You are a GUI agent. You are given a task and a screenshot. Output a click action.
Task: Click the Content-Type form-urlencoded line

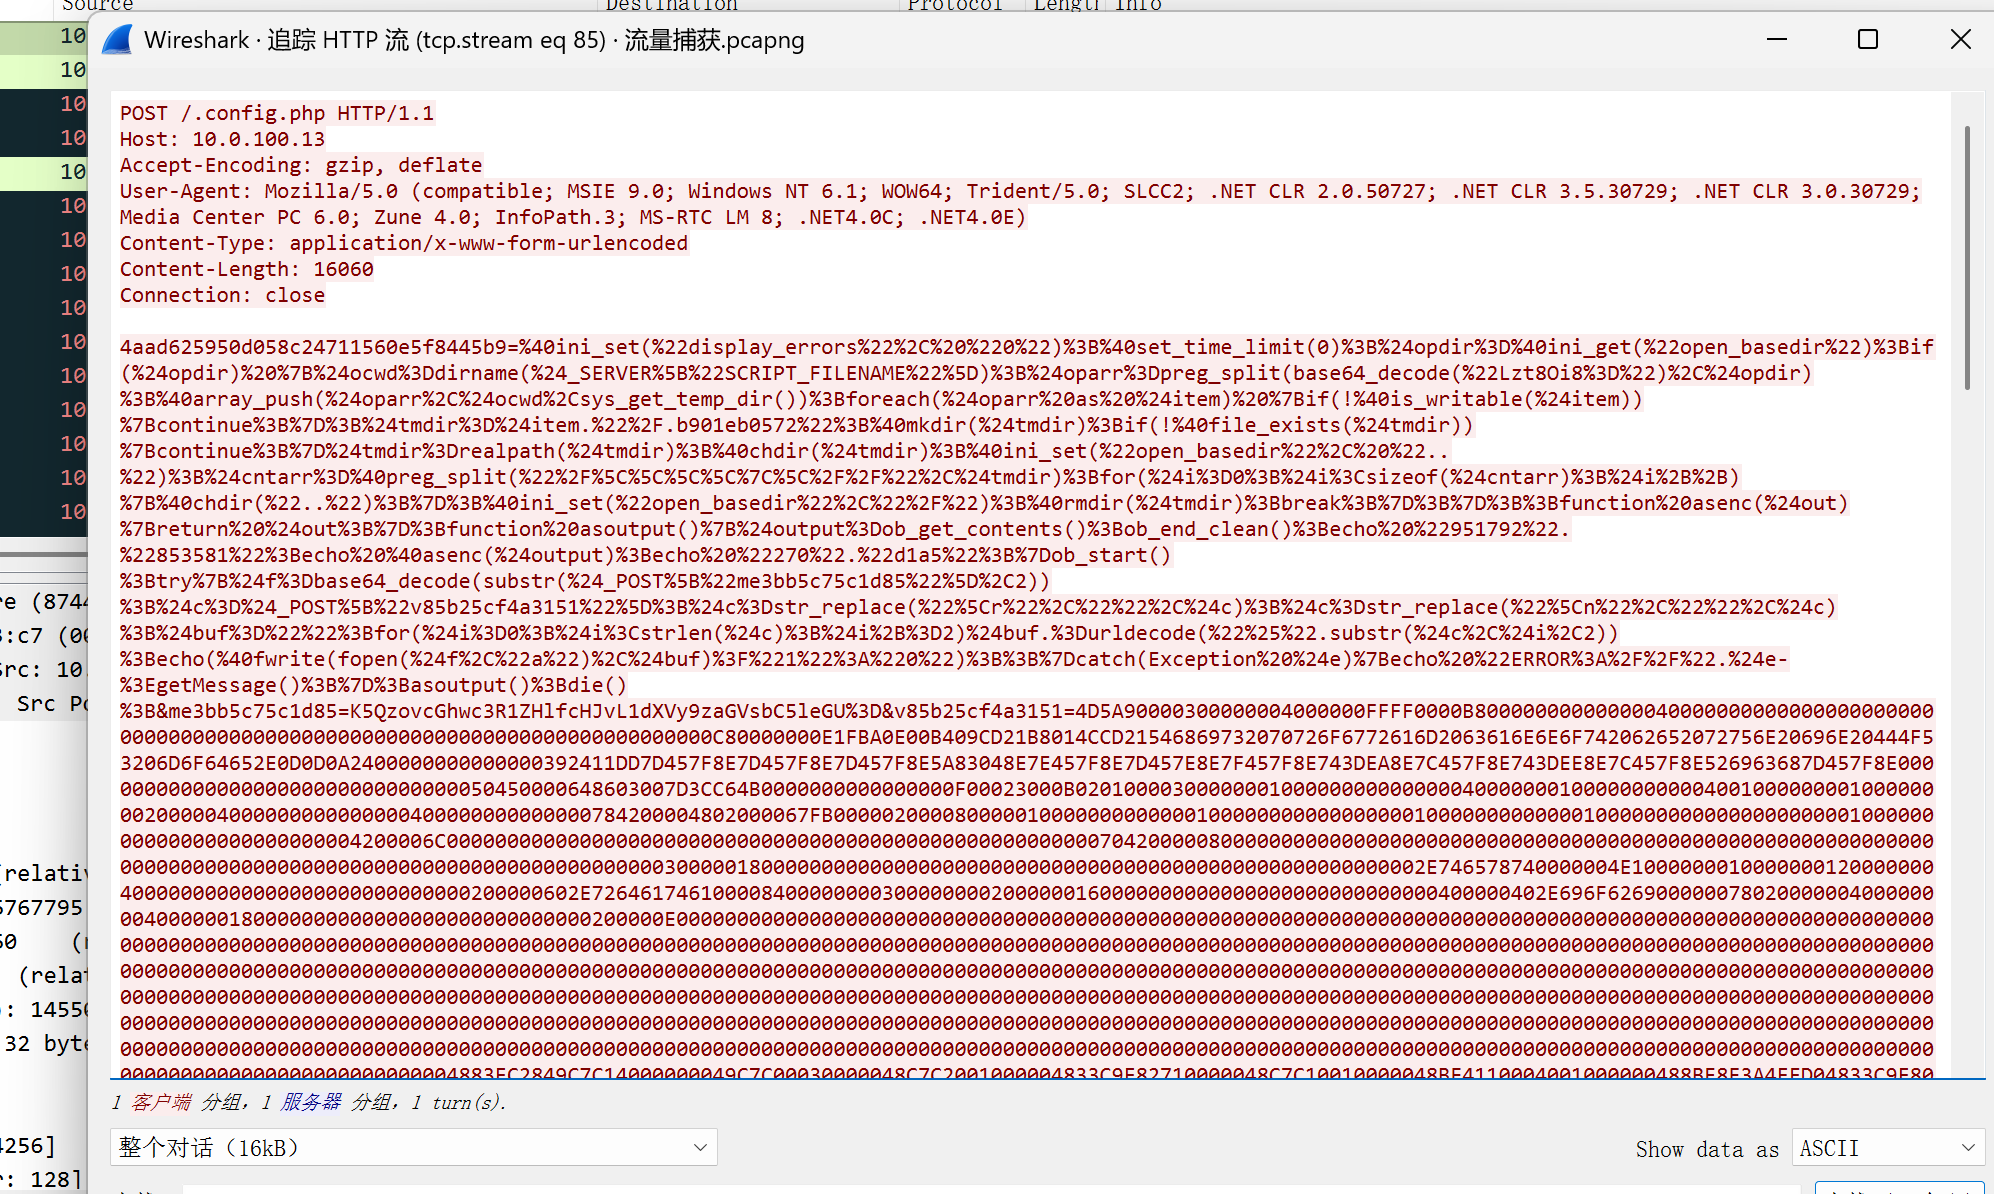tap(404, 243)
